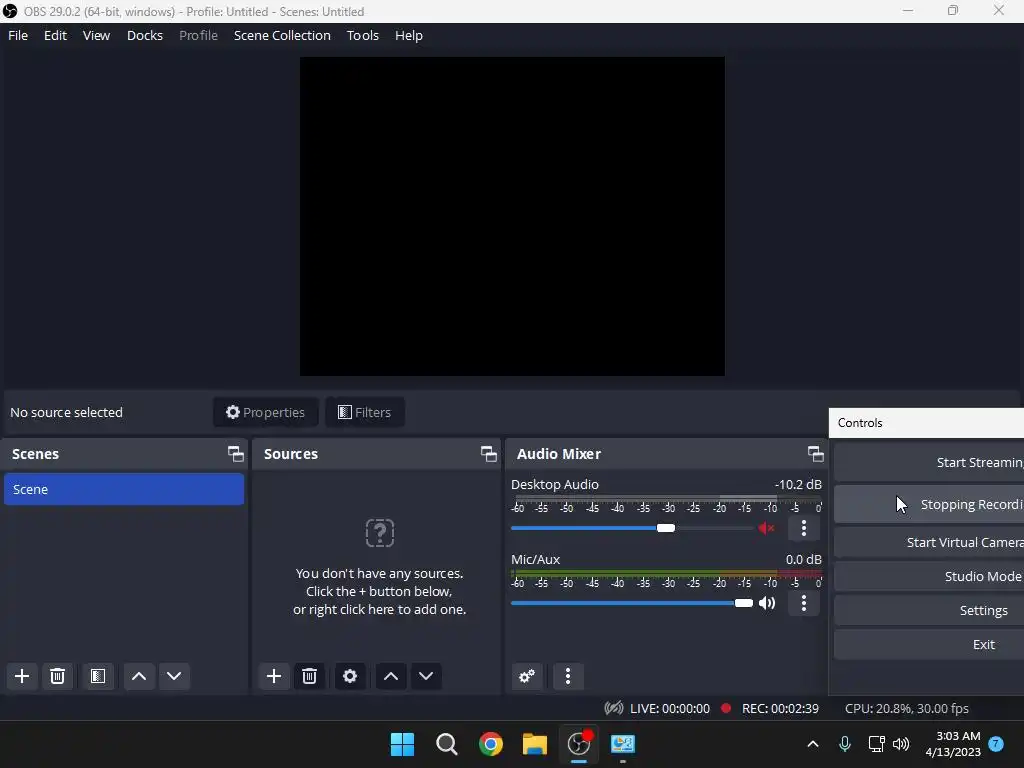Click the LIVE timer in status bar
Viewport: 1024px width, 768px height.
tap(669, 709)
